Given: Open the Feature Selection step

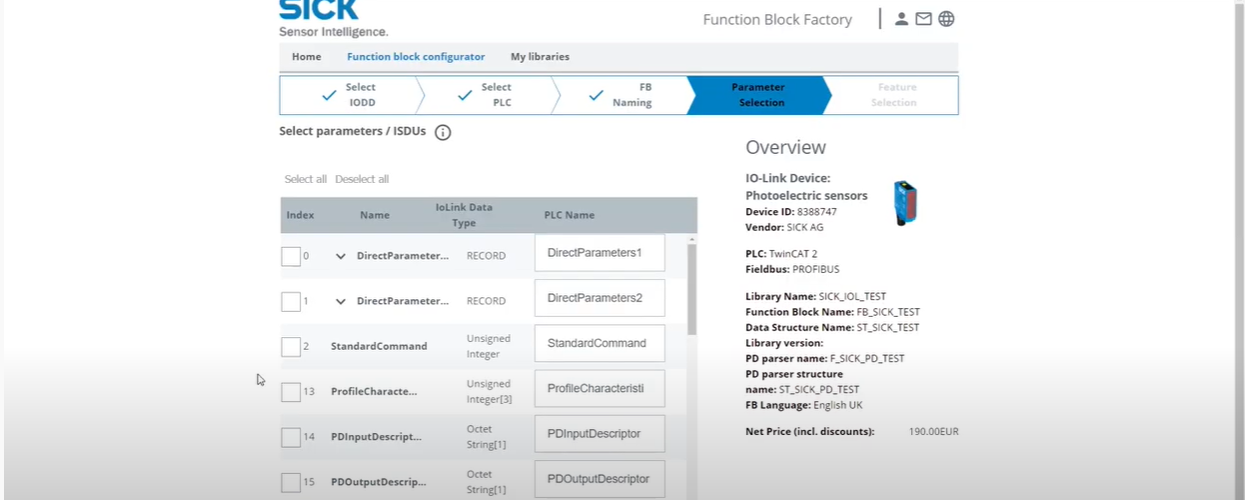Looking at the screenshot, I should click(893, 95).
